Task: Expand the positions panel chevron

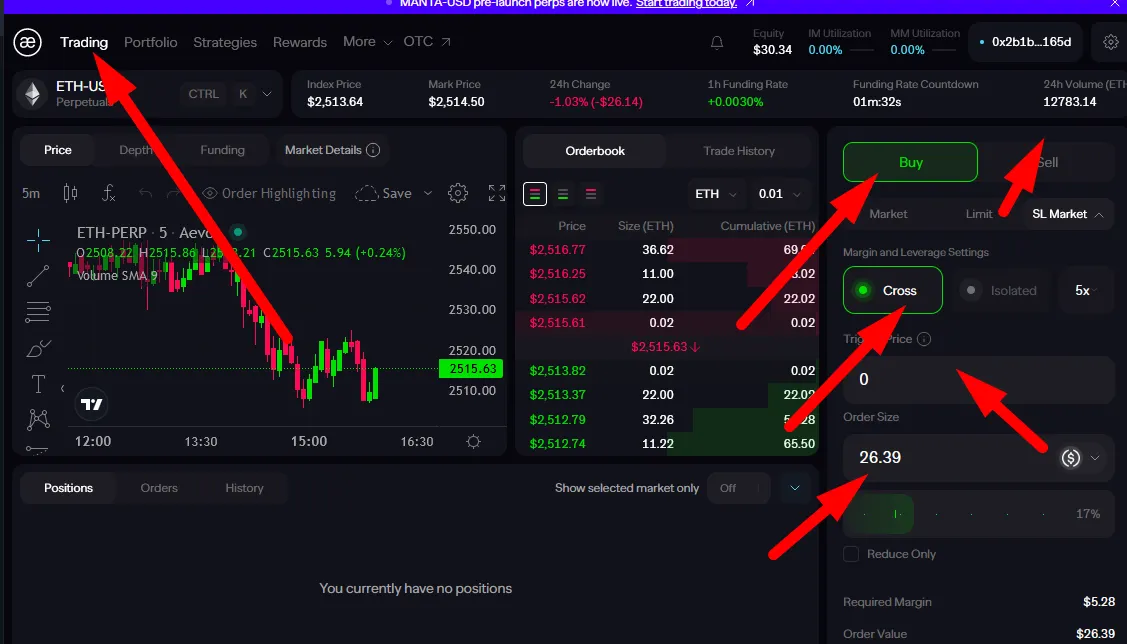Action: pyautogui.click(x=795, y=488)
